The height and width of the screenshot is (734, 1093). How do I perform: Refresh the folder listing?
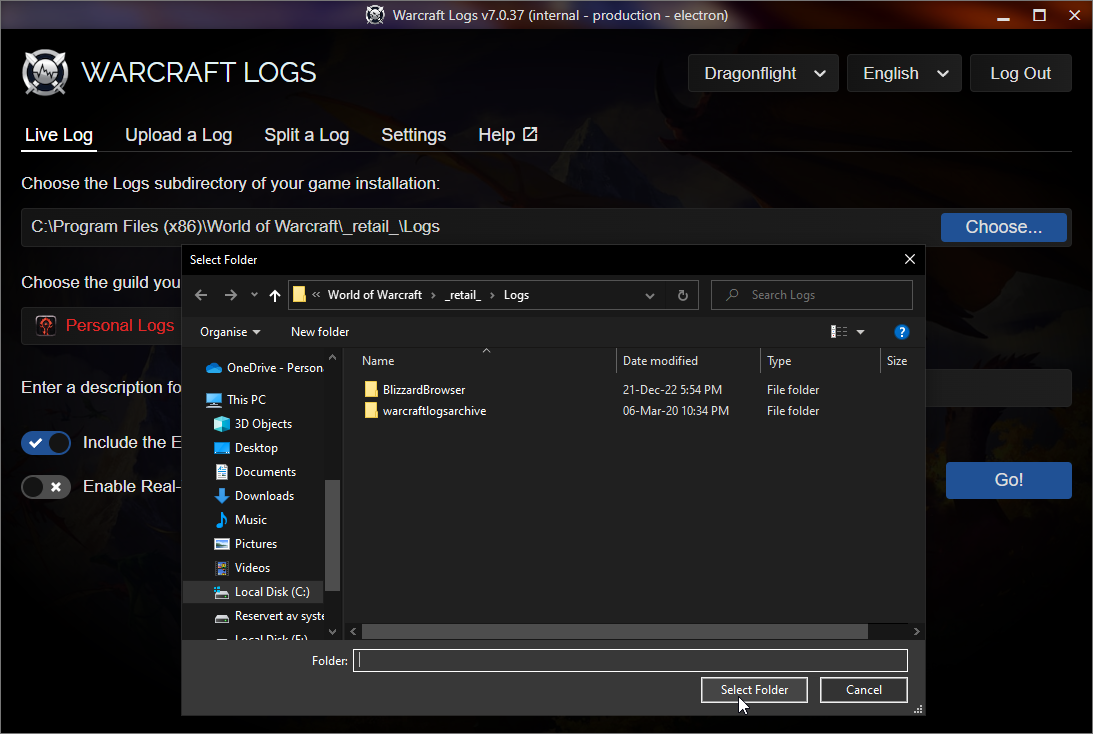point(682,295)
